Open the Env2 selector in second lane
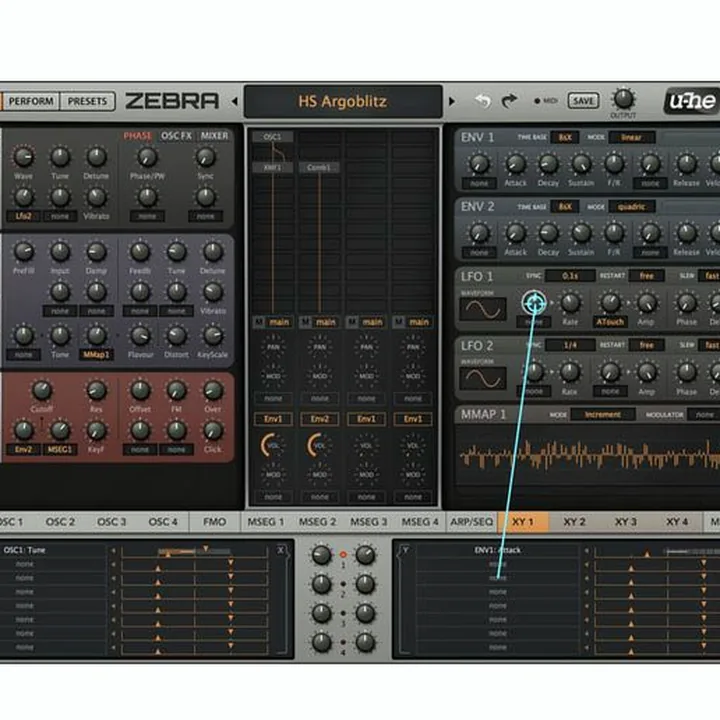Viewport: 720px width, 720px height. click(x=319, y=419)
